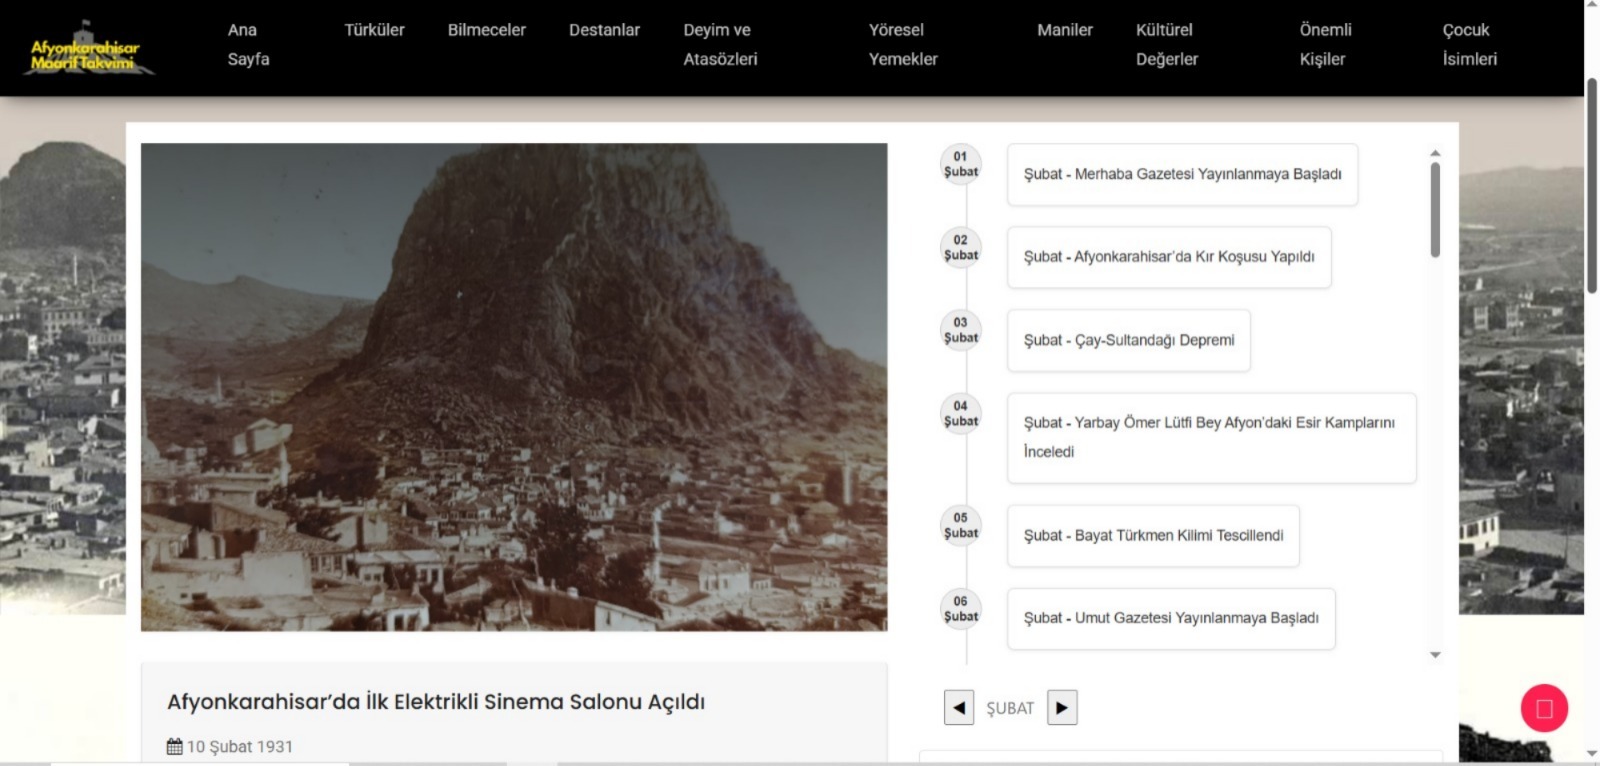Open Merhaba Gazetesi Yayınlanmaya Başladı event
The image size is (1600, 766).
(1181, 175)
